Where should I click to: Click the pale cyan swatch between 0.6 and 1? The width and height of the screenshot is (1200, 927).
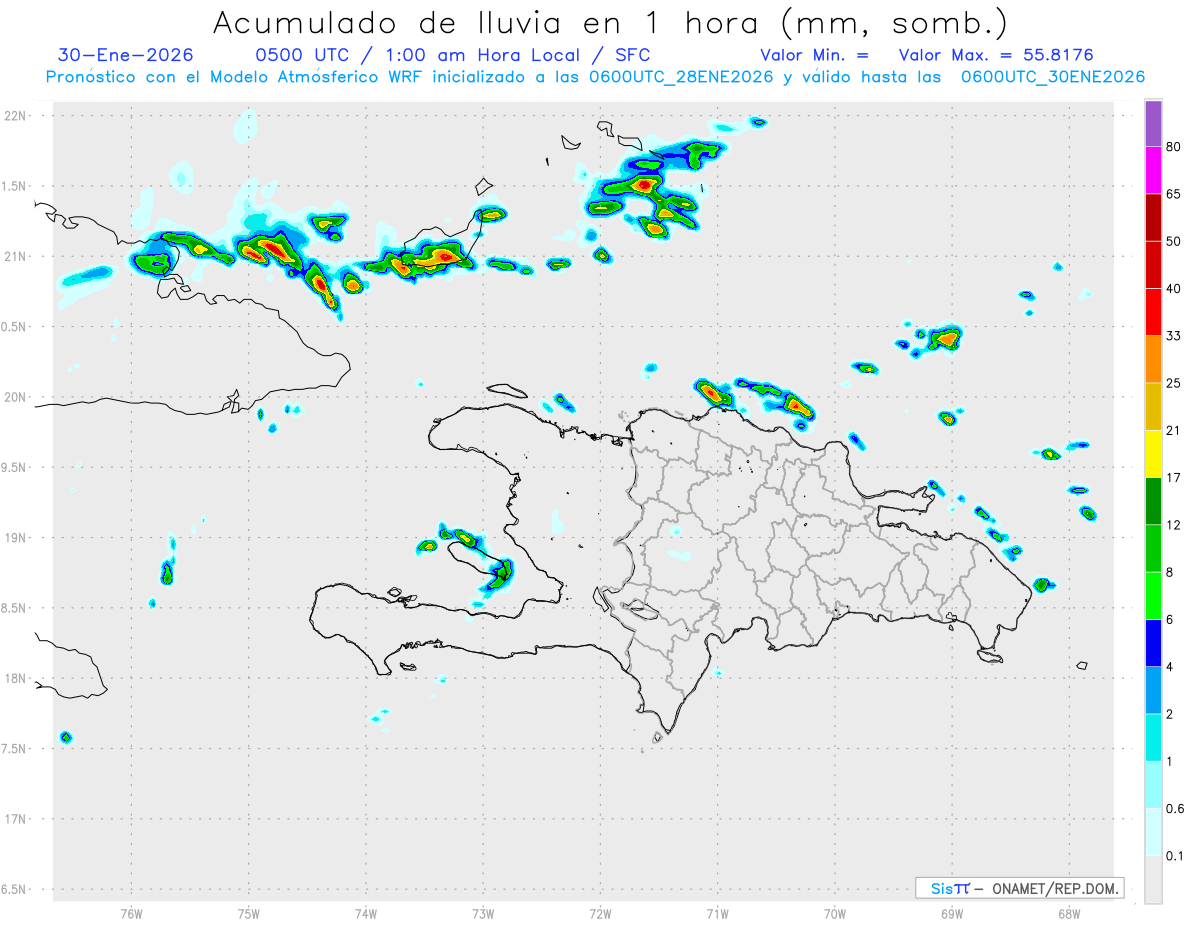coord(1153,784)
